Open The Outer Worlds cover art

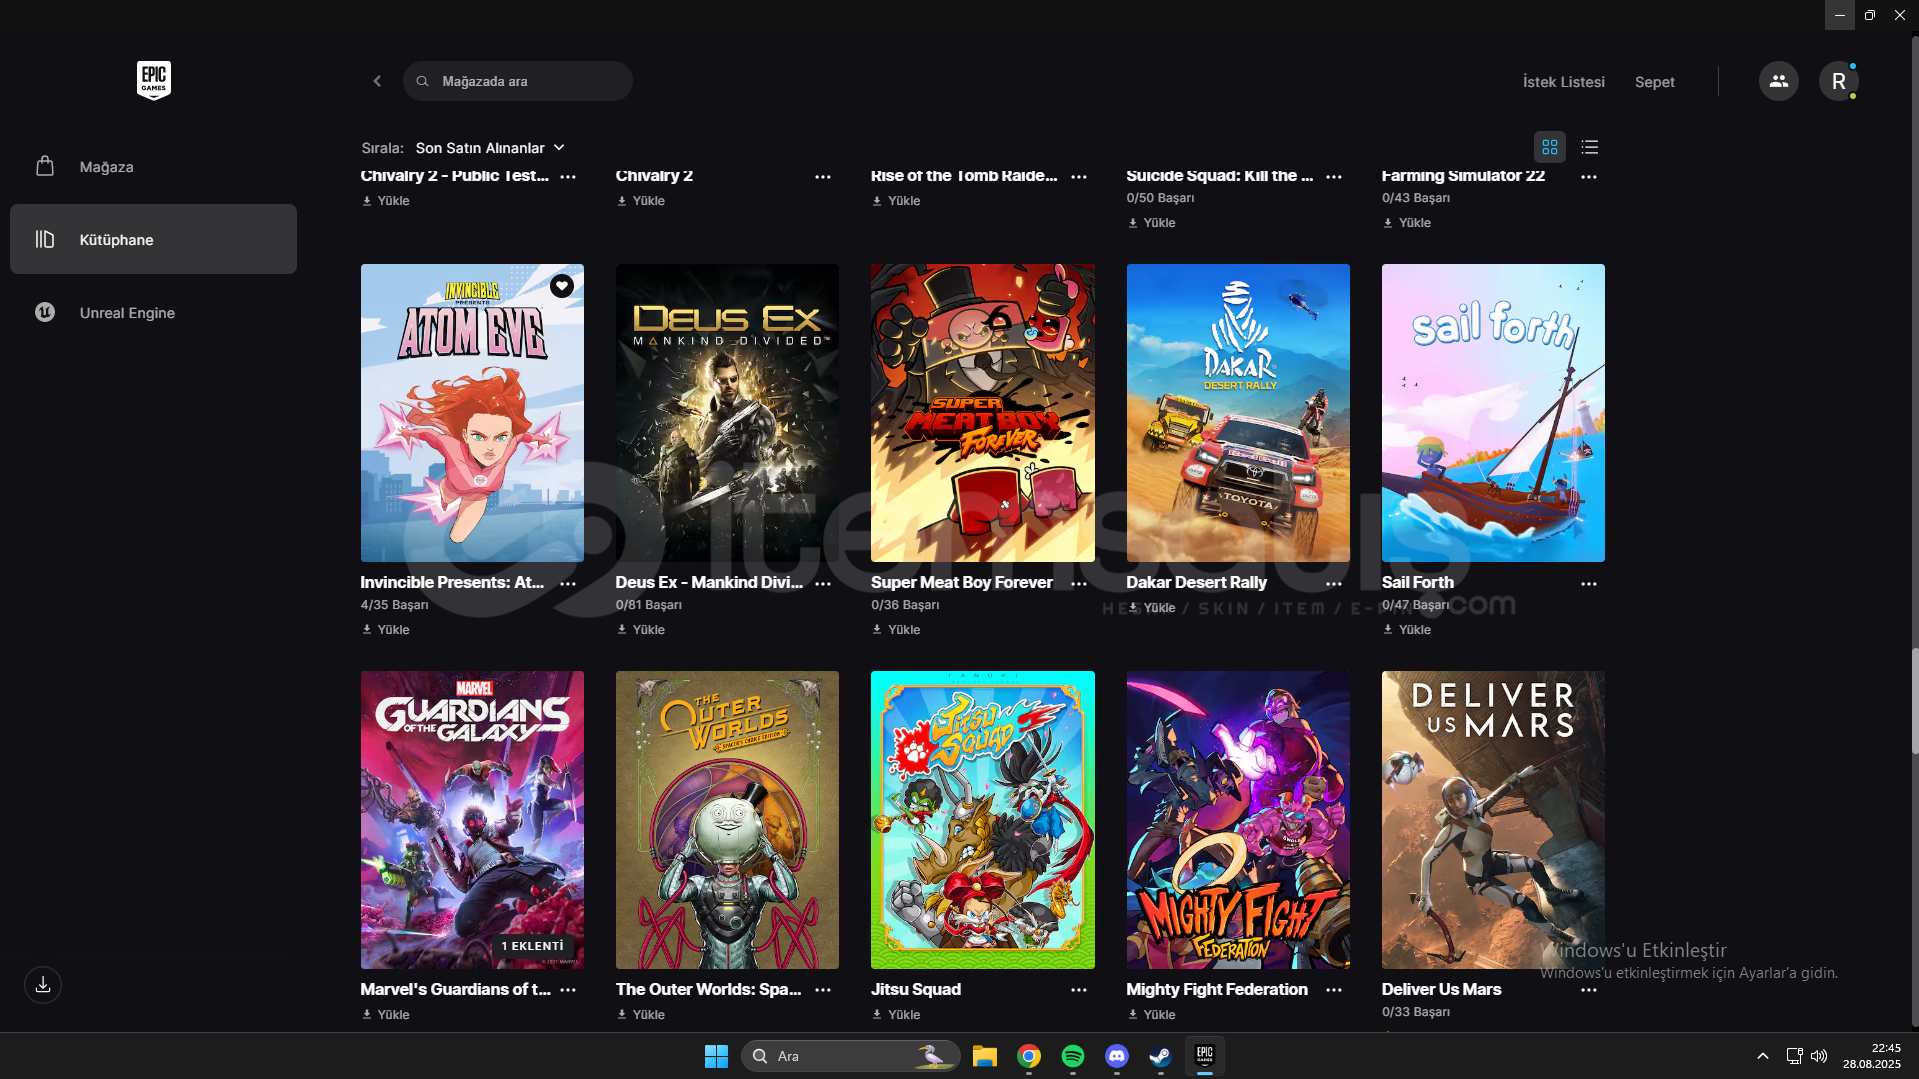(x=727, y=820)
